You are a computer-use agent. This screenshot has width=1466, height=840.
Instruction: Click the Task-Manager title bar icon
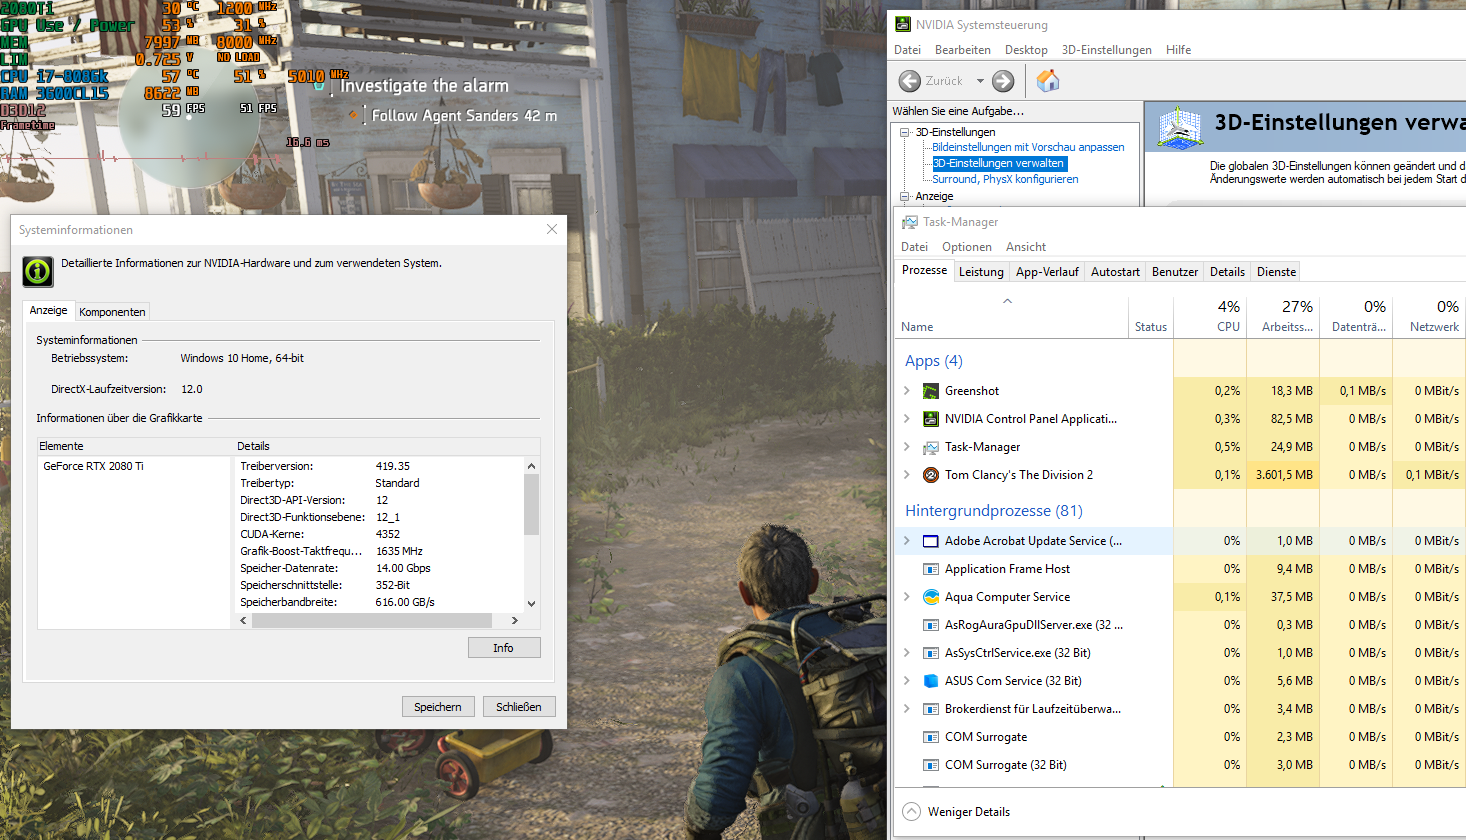click(909, 222)
